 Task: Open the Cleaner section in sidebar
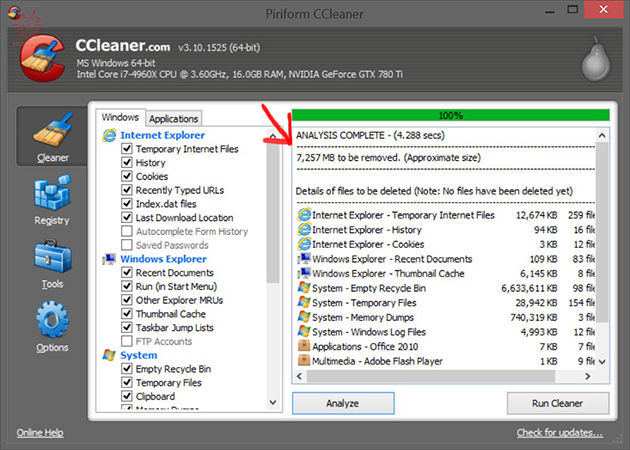click(x=52, y=137)
